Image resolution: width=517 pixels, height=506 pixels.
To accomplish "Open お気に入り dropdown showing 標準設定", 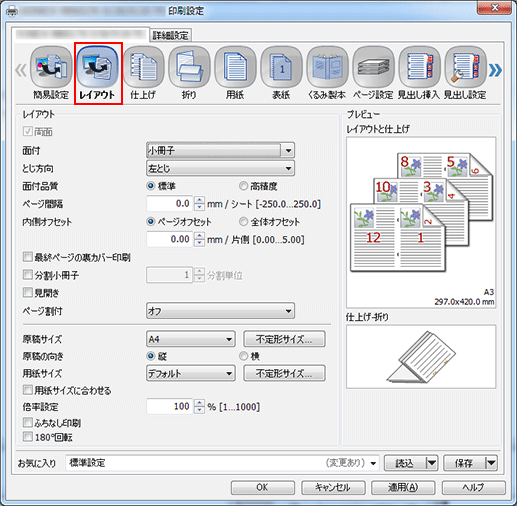I will click(222, 463).
